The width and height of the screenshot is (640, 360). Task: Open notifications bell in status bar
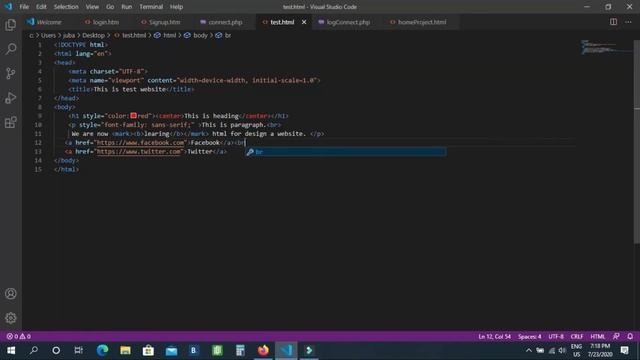(x=630, y=336)
